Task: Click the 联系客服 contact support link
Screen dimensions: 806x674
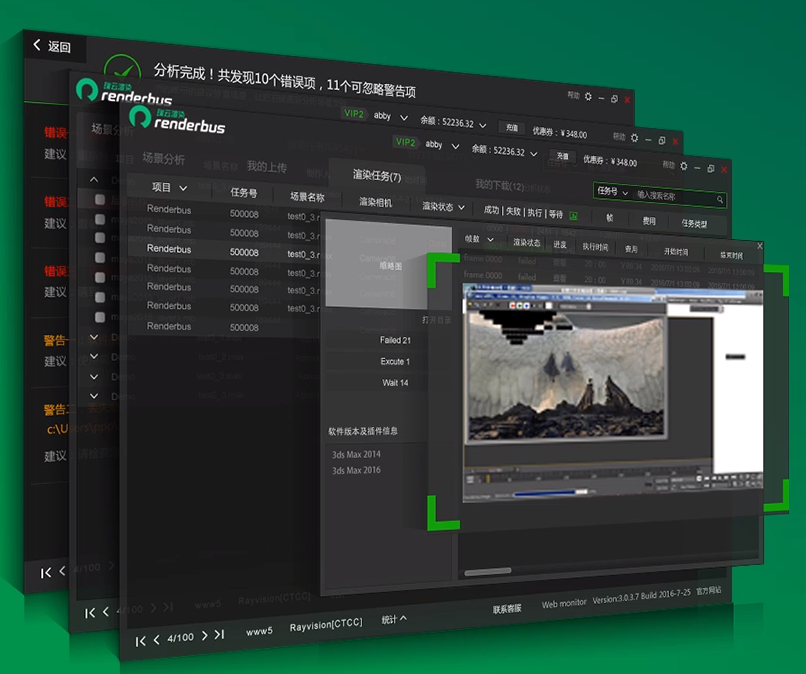Action: (507, 609)
